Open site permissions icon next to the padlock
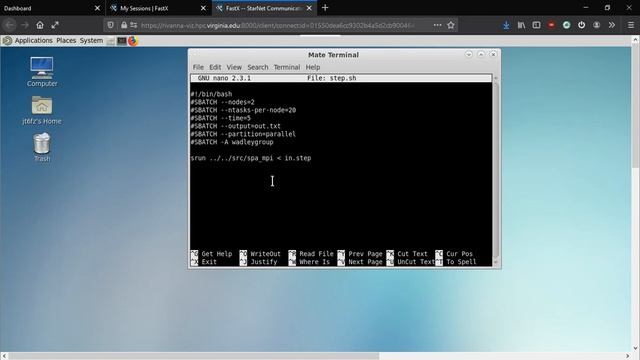640x360 pixels. pos(133,25)
